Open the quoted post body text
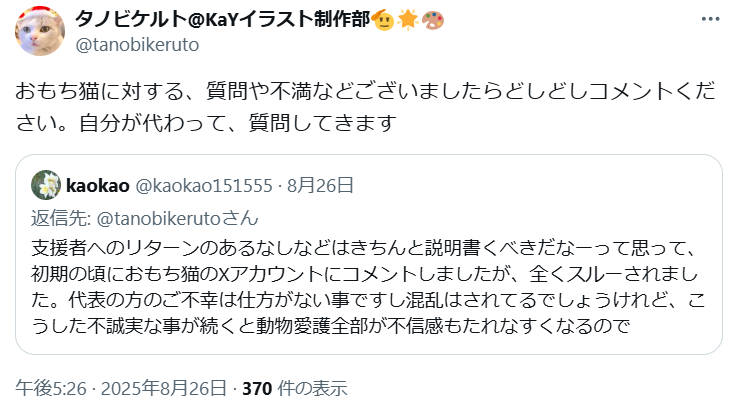 [x=368, y=287]
